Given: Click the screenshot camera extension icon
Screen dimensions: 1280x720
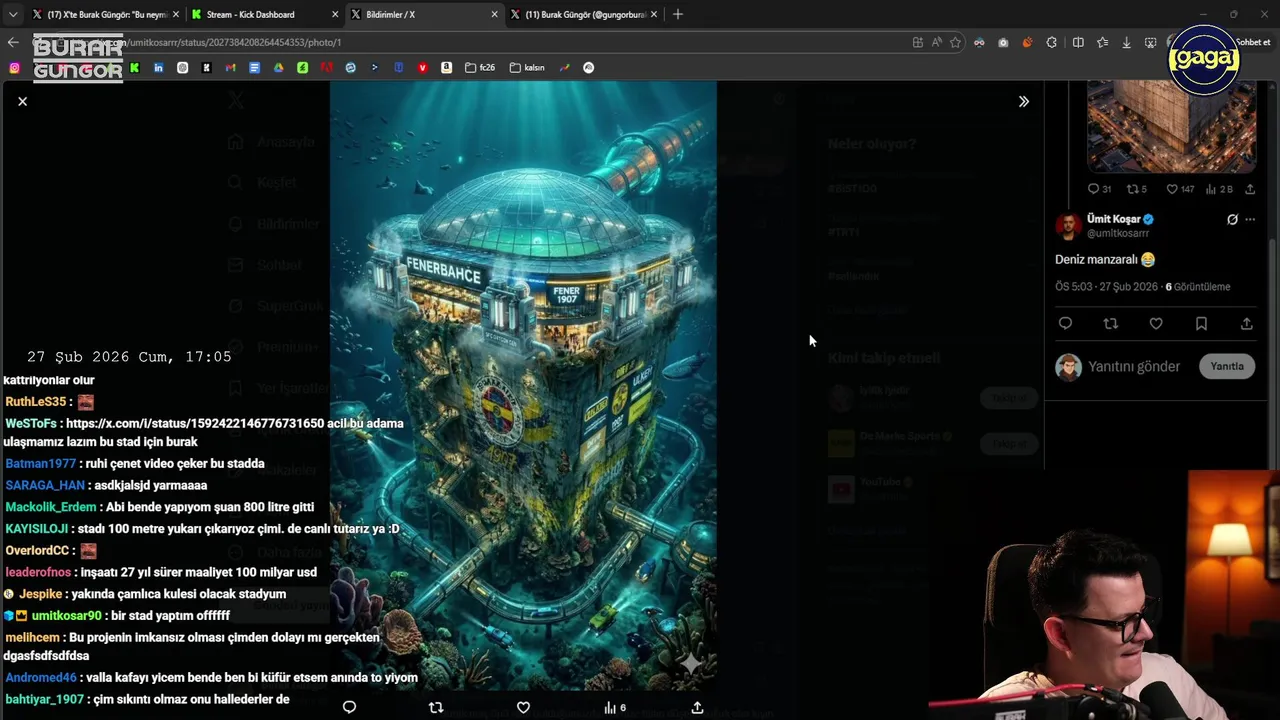Looking at the screenshot, I should point(1003,42).
